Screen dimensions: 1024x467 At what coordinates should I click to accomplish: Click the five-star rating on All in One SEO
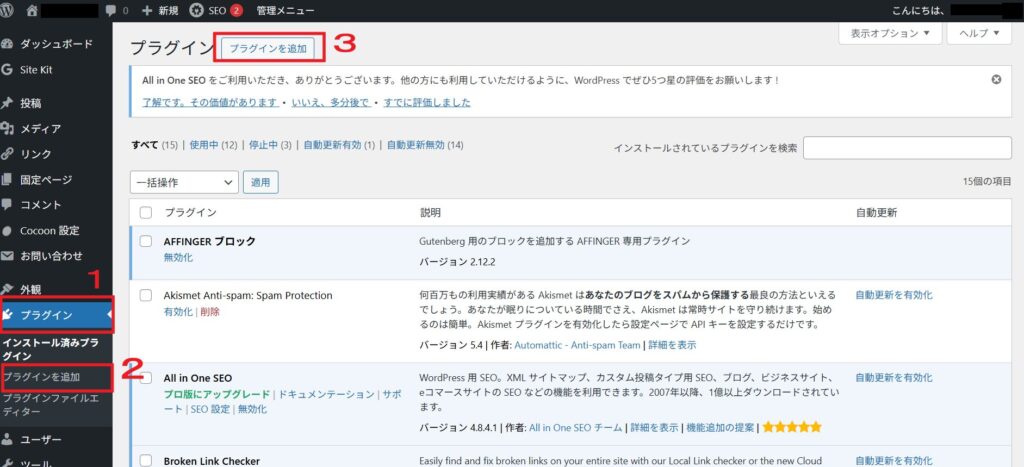(x=792, y=428)
